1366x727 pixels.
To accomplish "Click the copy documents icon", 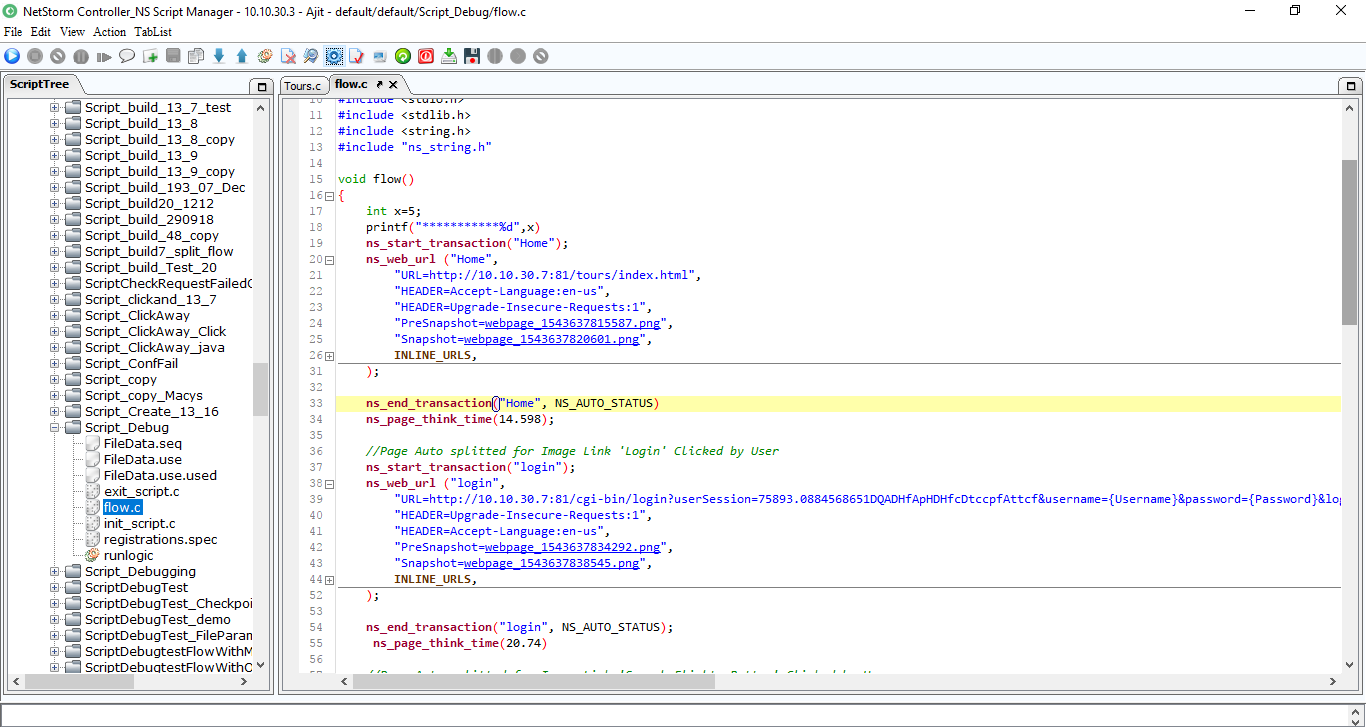I will 196,56.
